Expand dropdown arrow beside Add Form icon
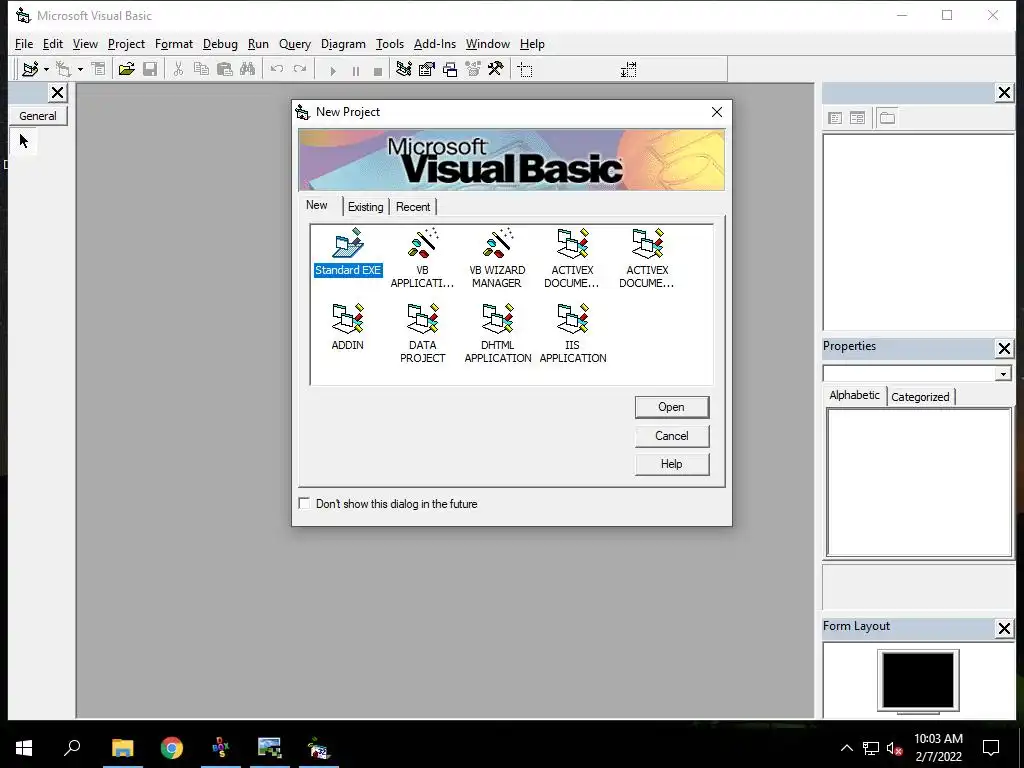1024x768 pixels. coord(80,69)
